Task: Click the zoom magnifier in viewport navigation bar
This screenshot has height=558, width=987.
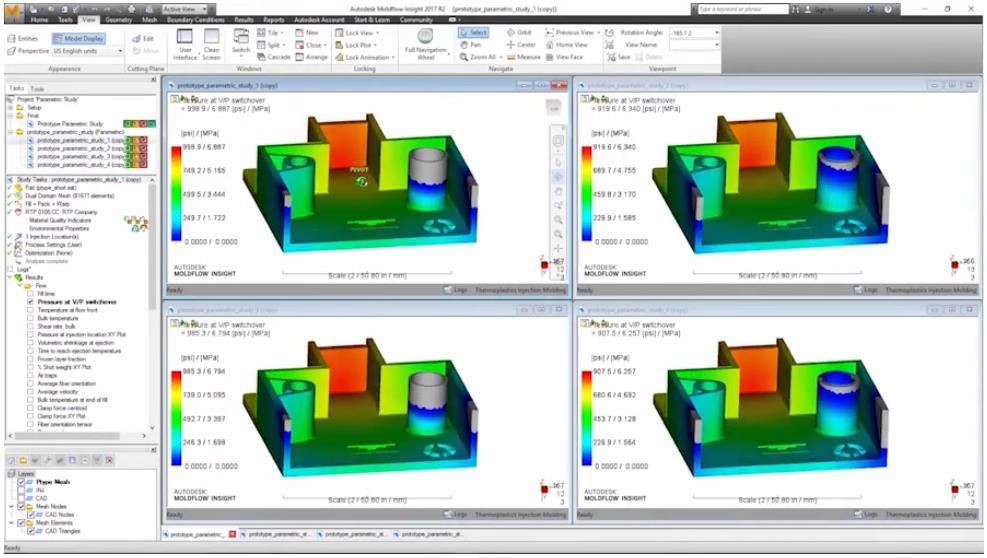Action: (x=558, y=220)
